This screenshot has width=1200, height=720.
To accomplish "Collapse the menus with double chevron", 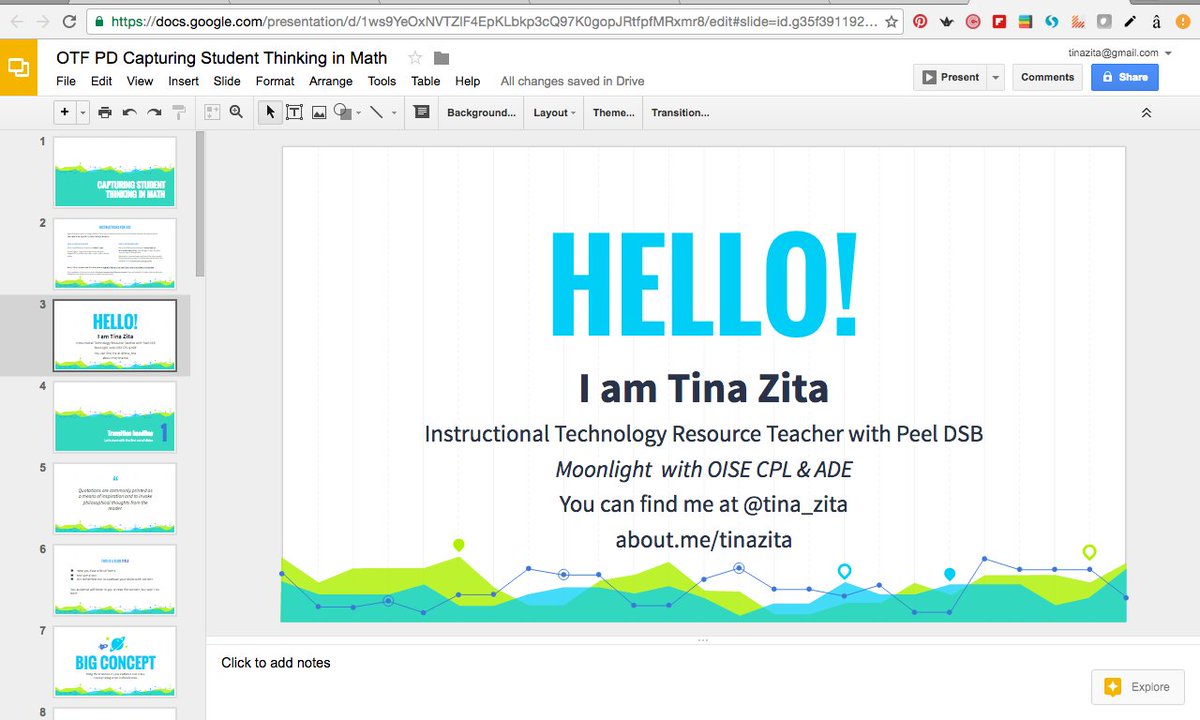I will (1146, 113).
